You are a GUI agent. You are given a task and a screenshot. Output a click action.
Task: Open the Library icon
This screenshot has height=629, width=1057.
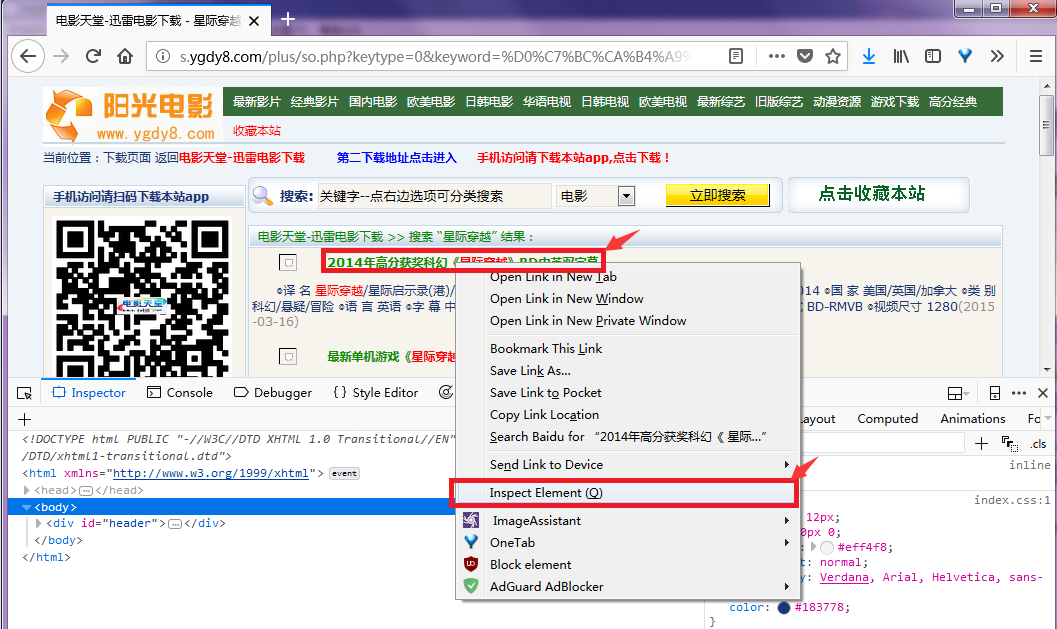click(901, 56)
